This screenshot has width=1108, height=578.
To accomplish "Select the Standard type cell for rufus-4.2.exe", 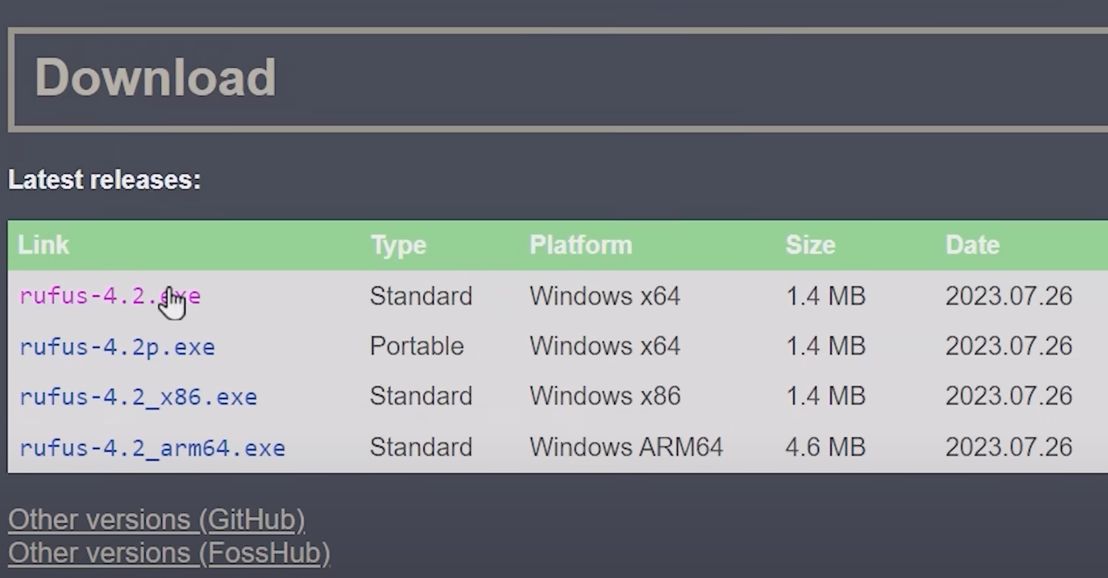I will [421, 296].
